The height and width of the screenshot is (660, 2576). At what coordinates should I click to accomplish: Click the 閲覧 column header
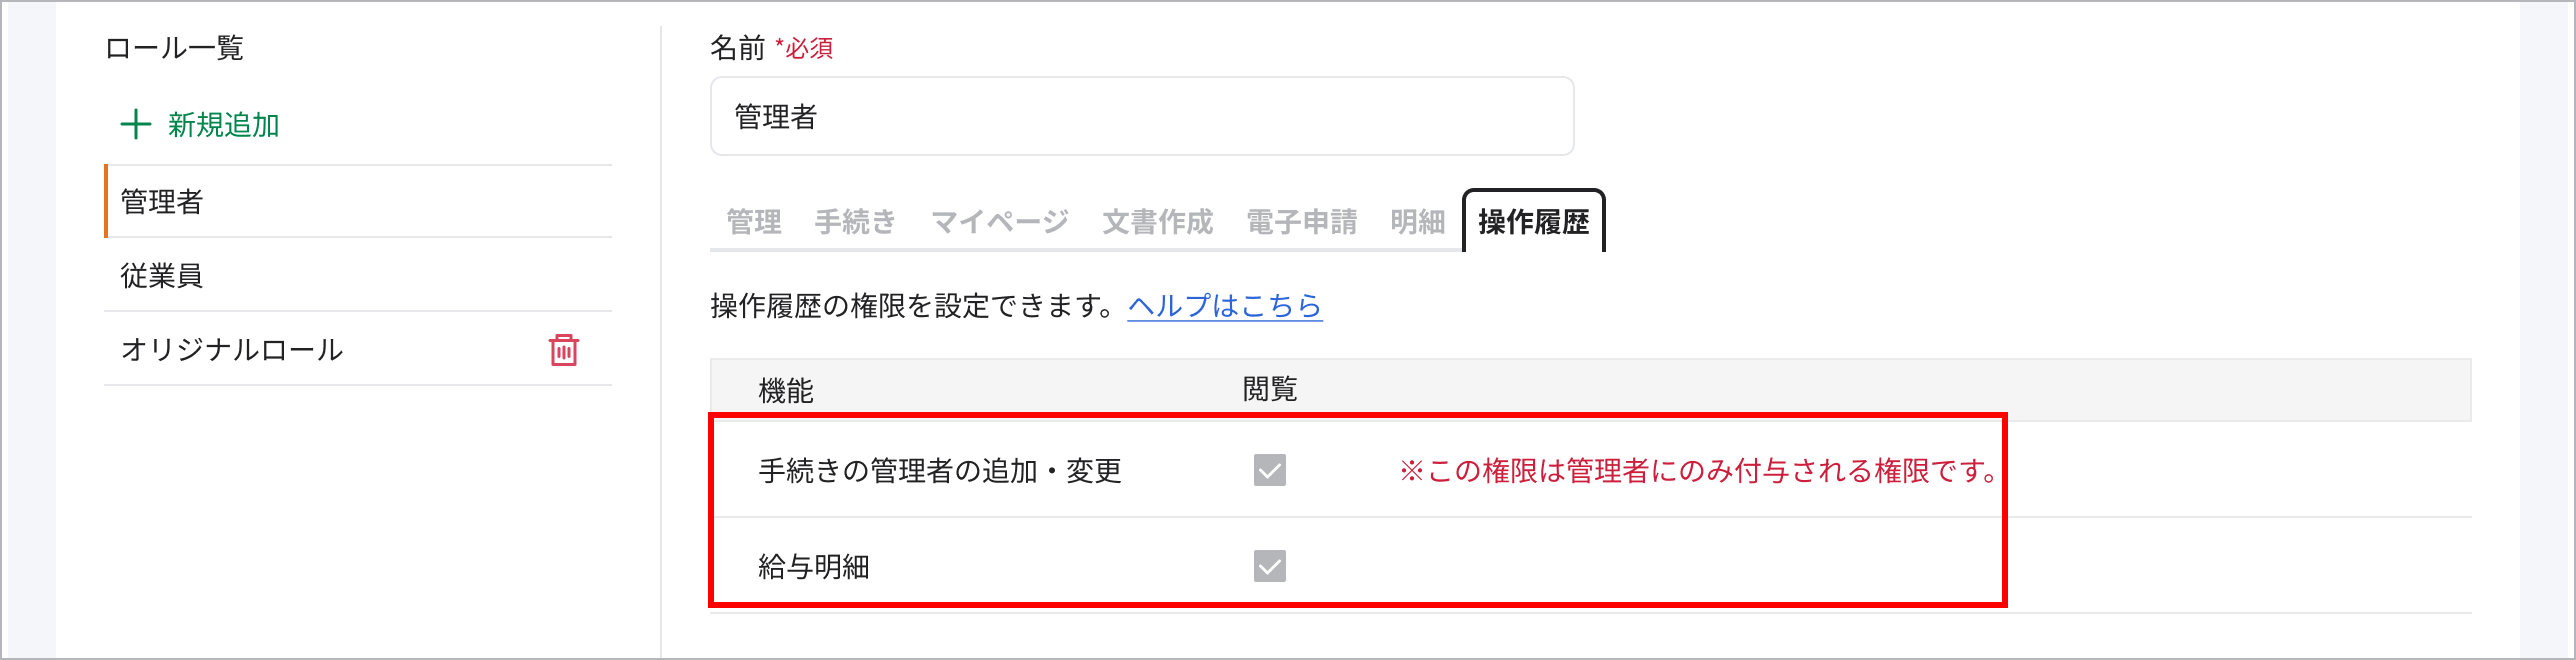tap(1269, 390)
